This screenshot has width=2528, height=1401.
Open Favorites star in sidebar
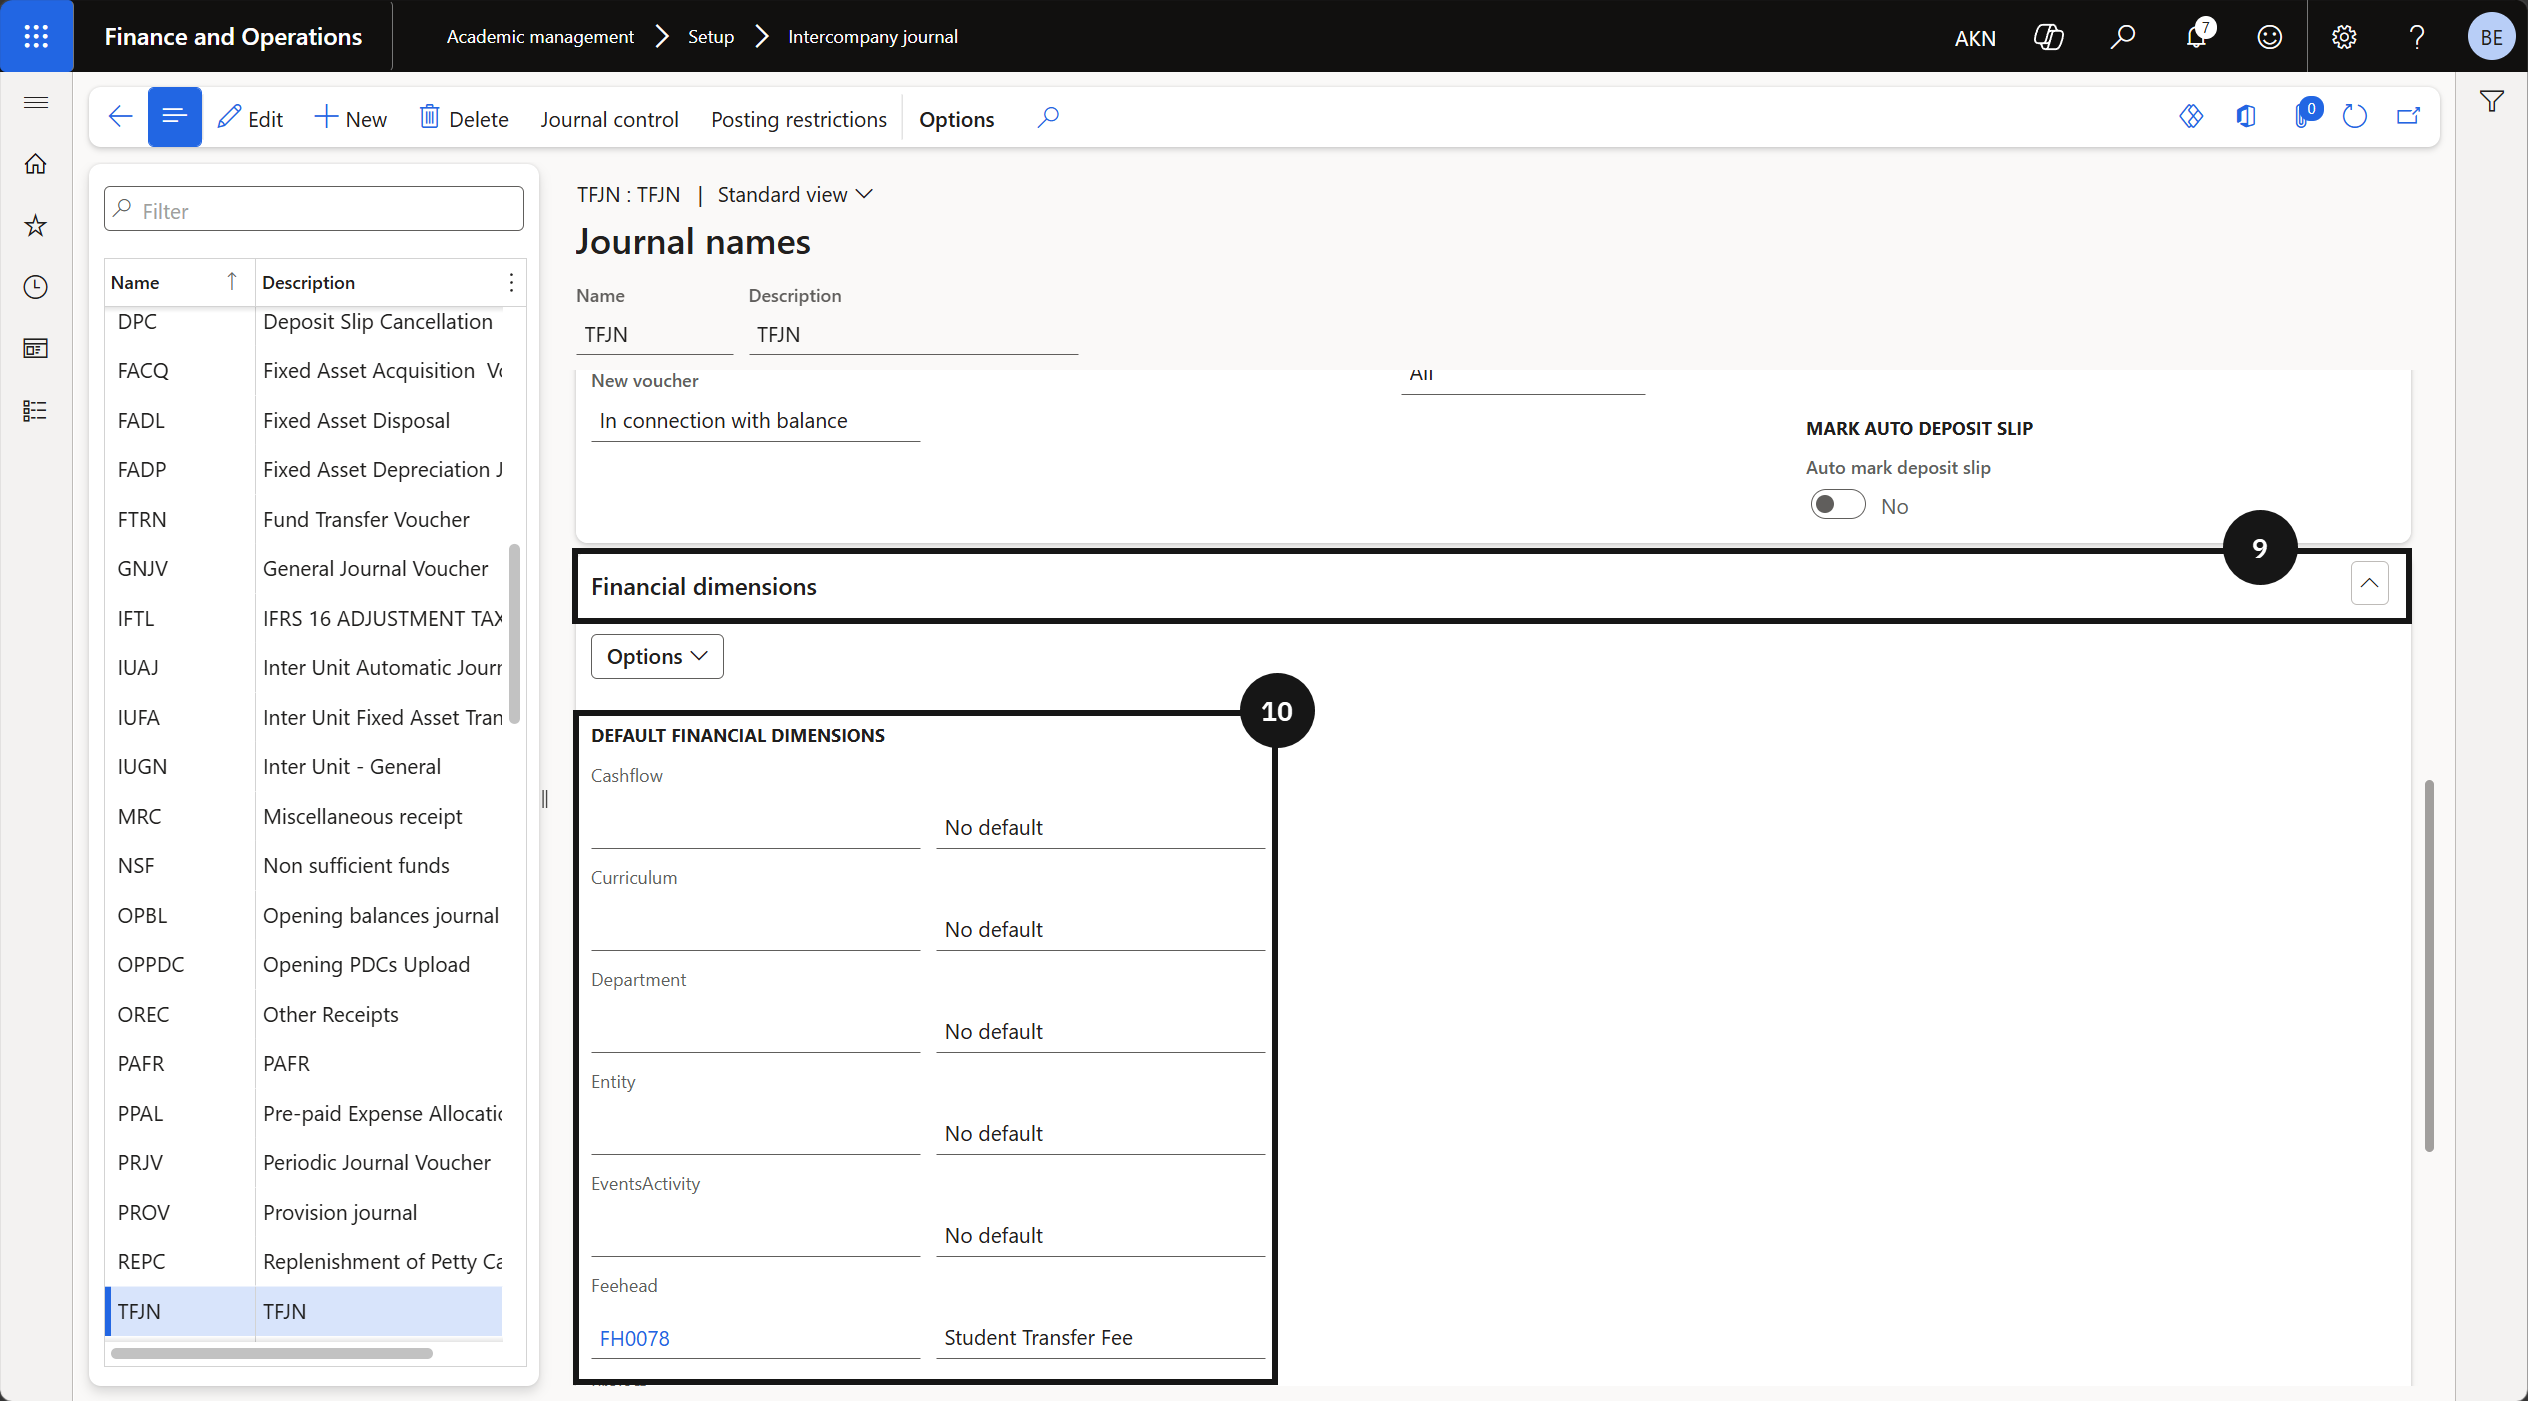(36, 225)
